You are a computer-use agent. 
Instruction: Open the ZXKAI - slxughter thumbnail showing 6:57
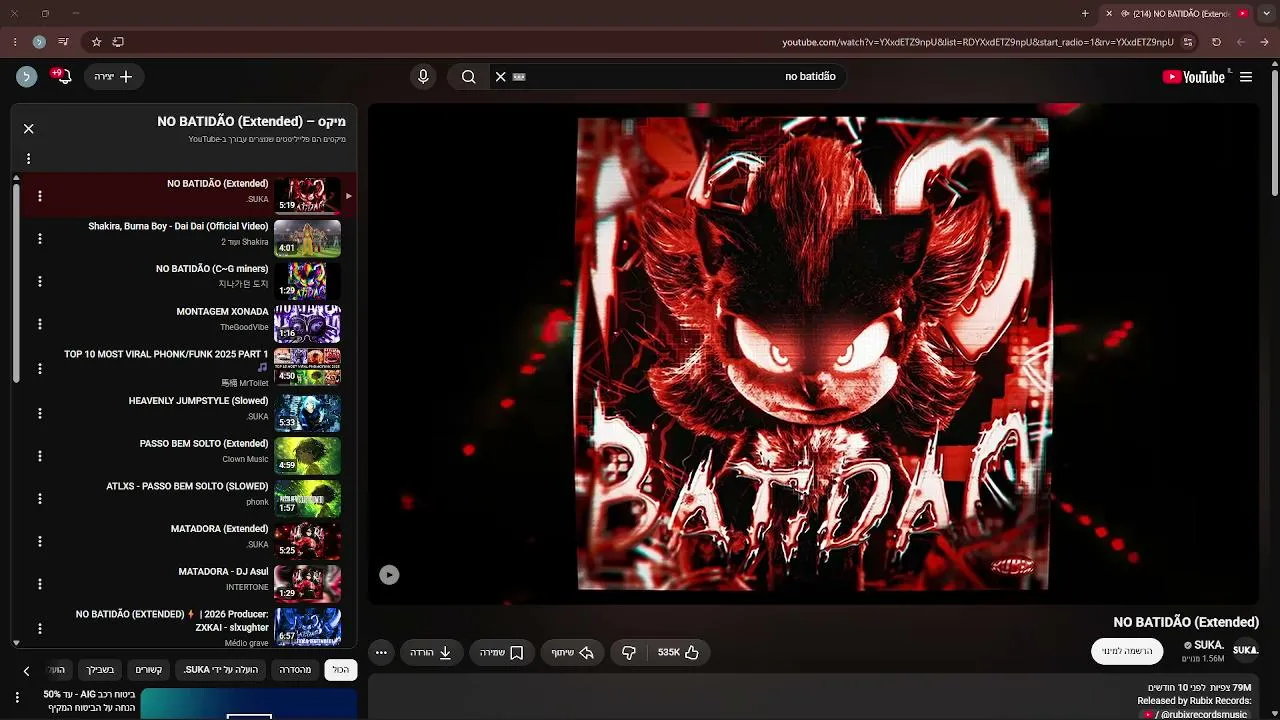coord(307,627)
